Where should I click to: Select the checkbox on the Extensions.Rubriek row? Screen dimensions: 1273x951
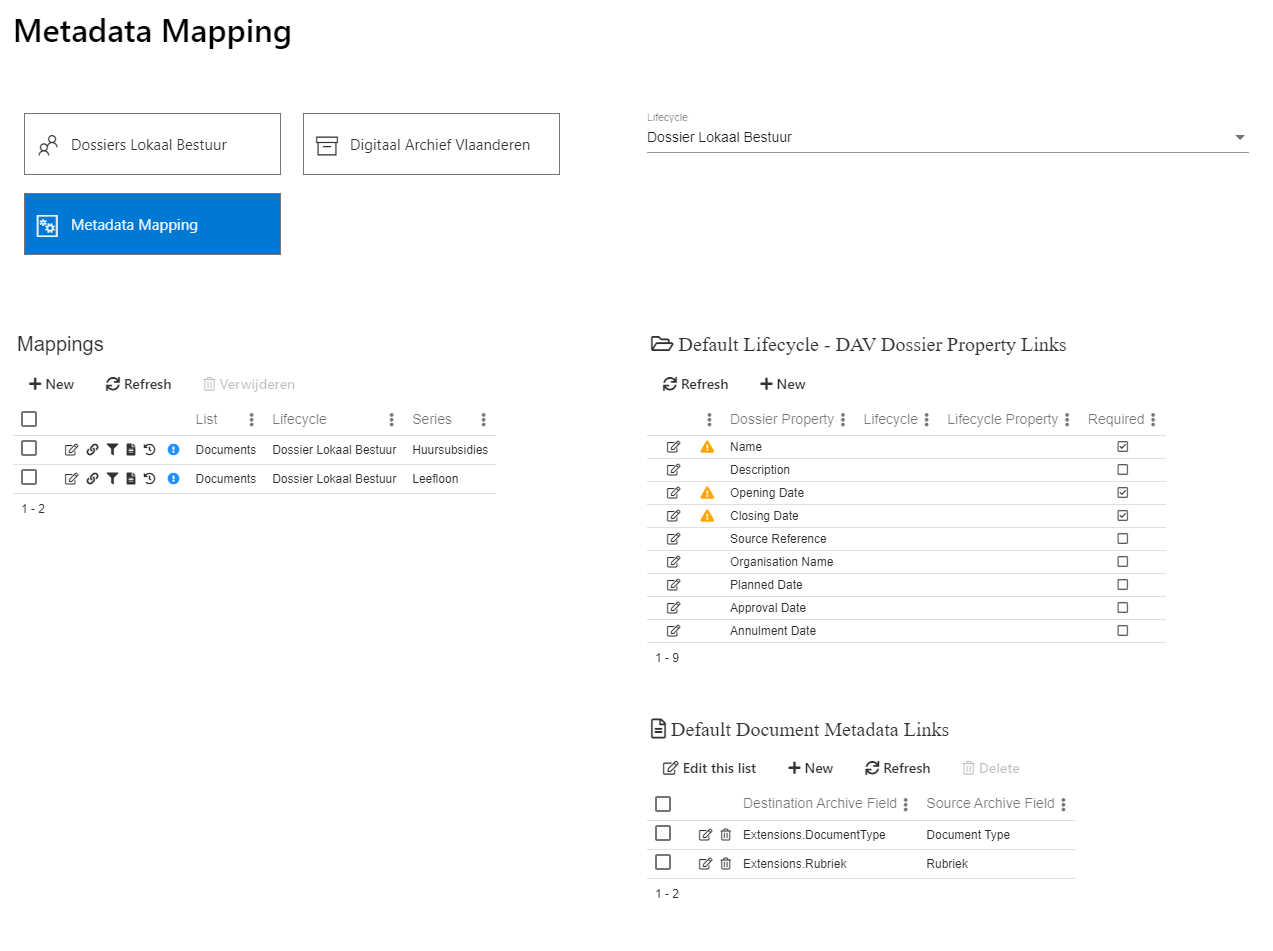coord(663,863)
